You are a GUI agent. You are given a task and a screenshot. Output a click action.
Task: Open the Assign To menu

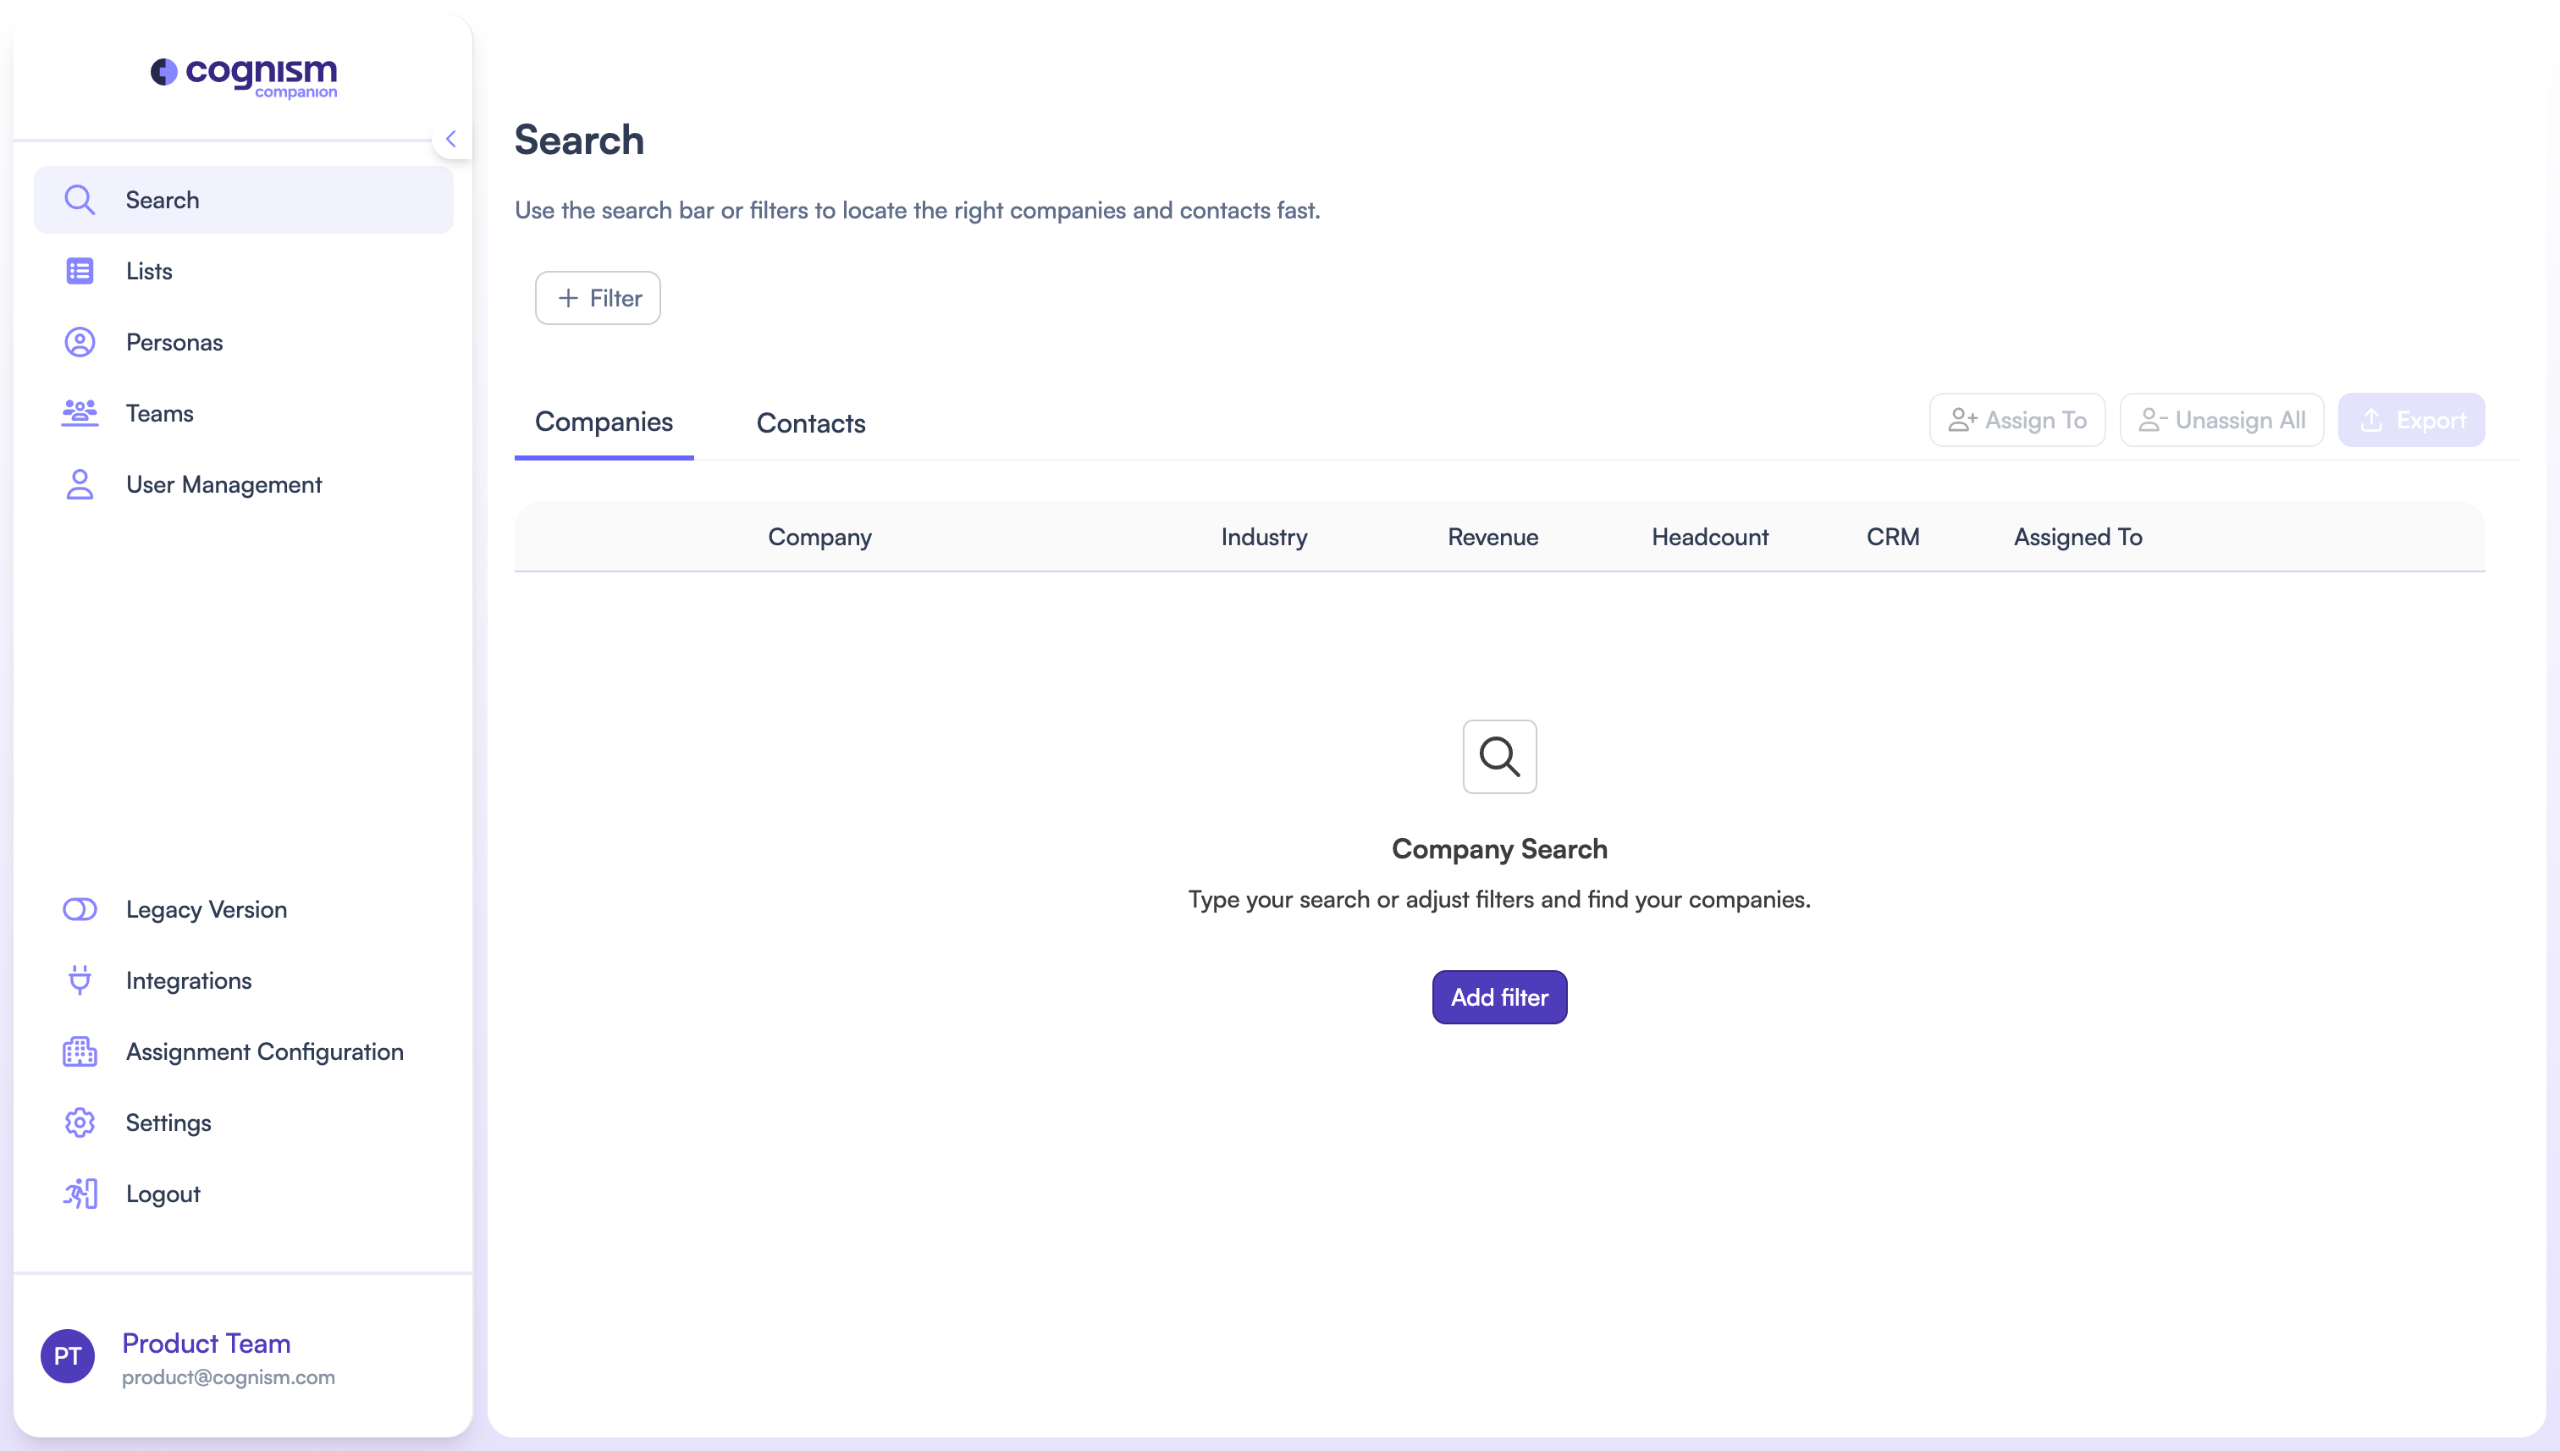coord(2017,420)
